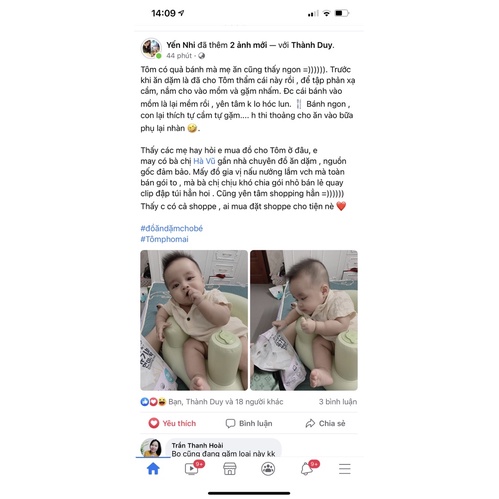View right photo of baby looking down
Viewport: 499px width, 499px height.
point(304,320)
